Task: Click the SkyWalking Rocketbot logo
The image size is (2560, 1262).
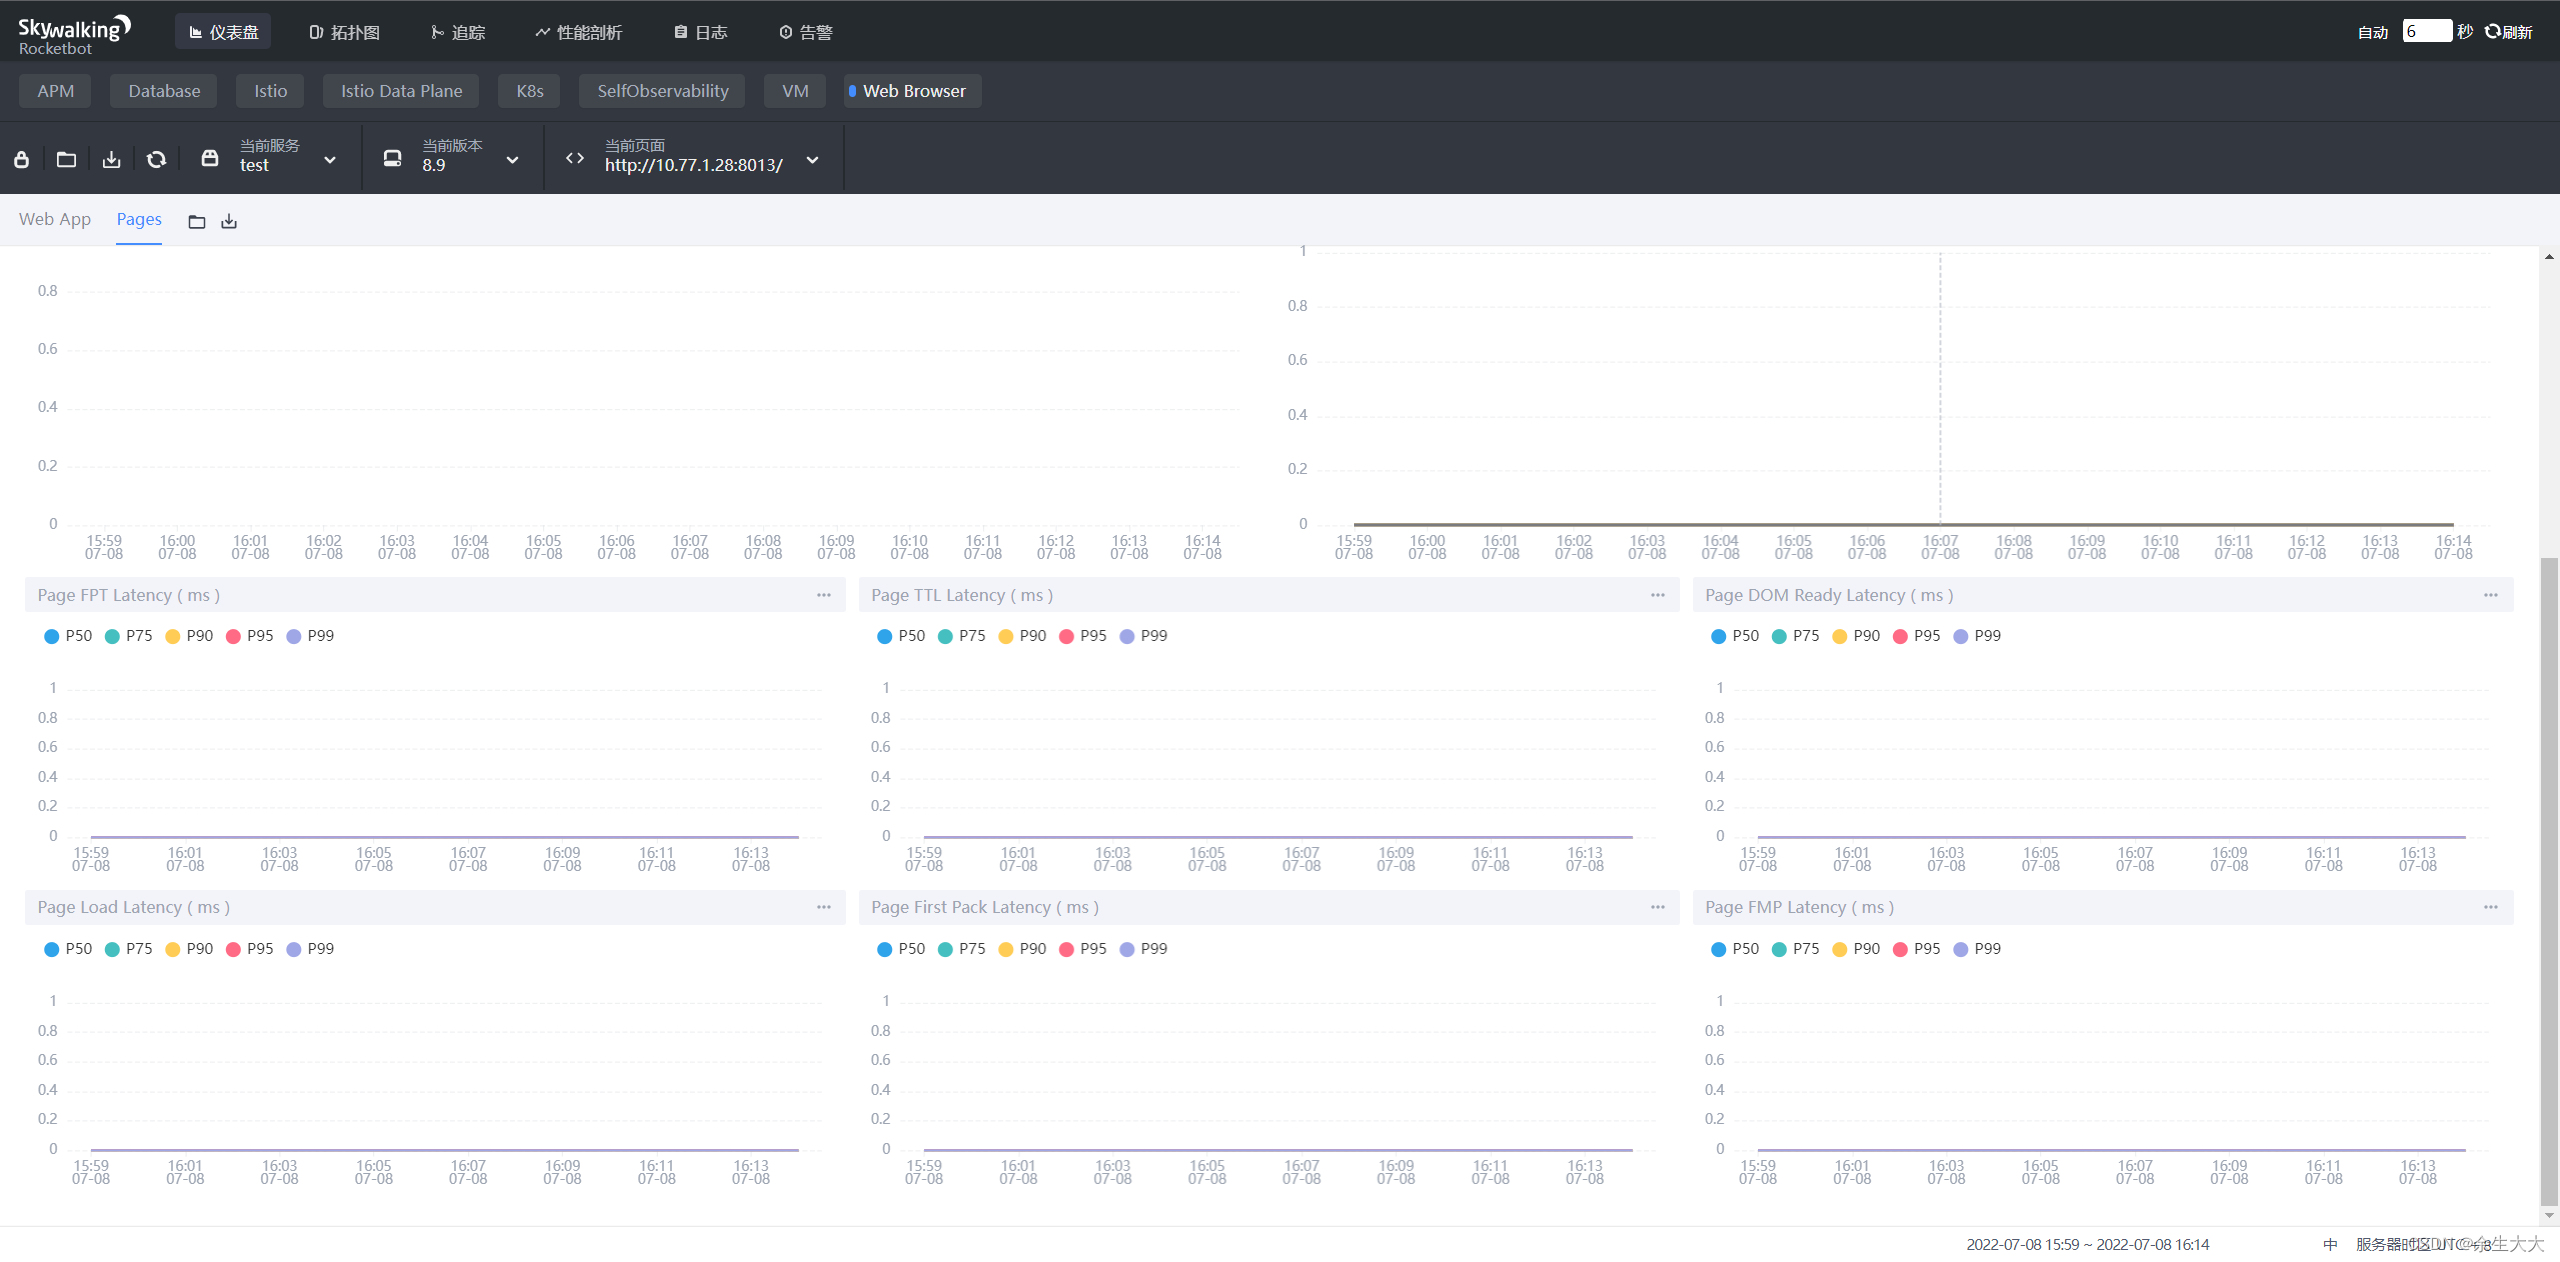Action: 74,34
